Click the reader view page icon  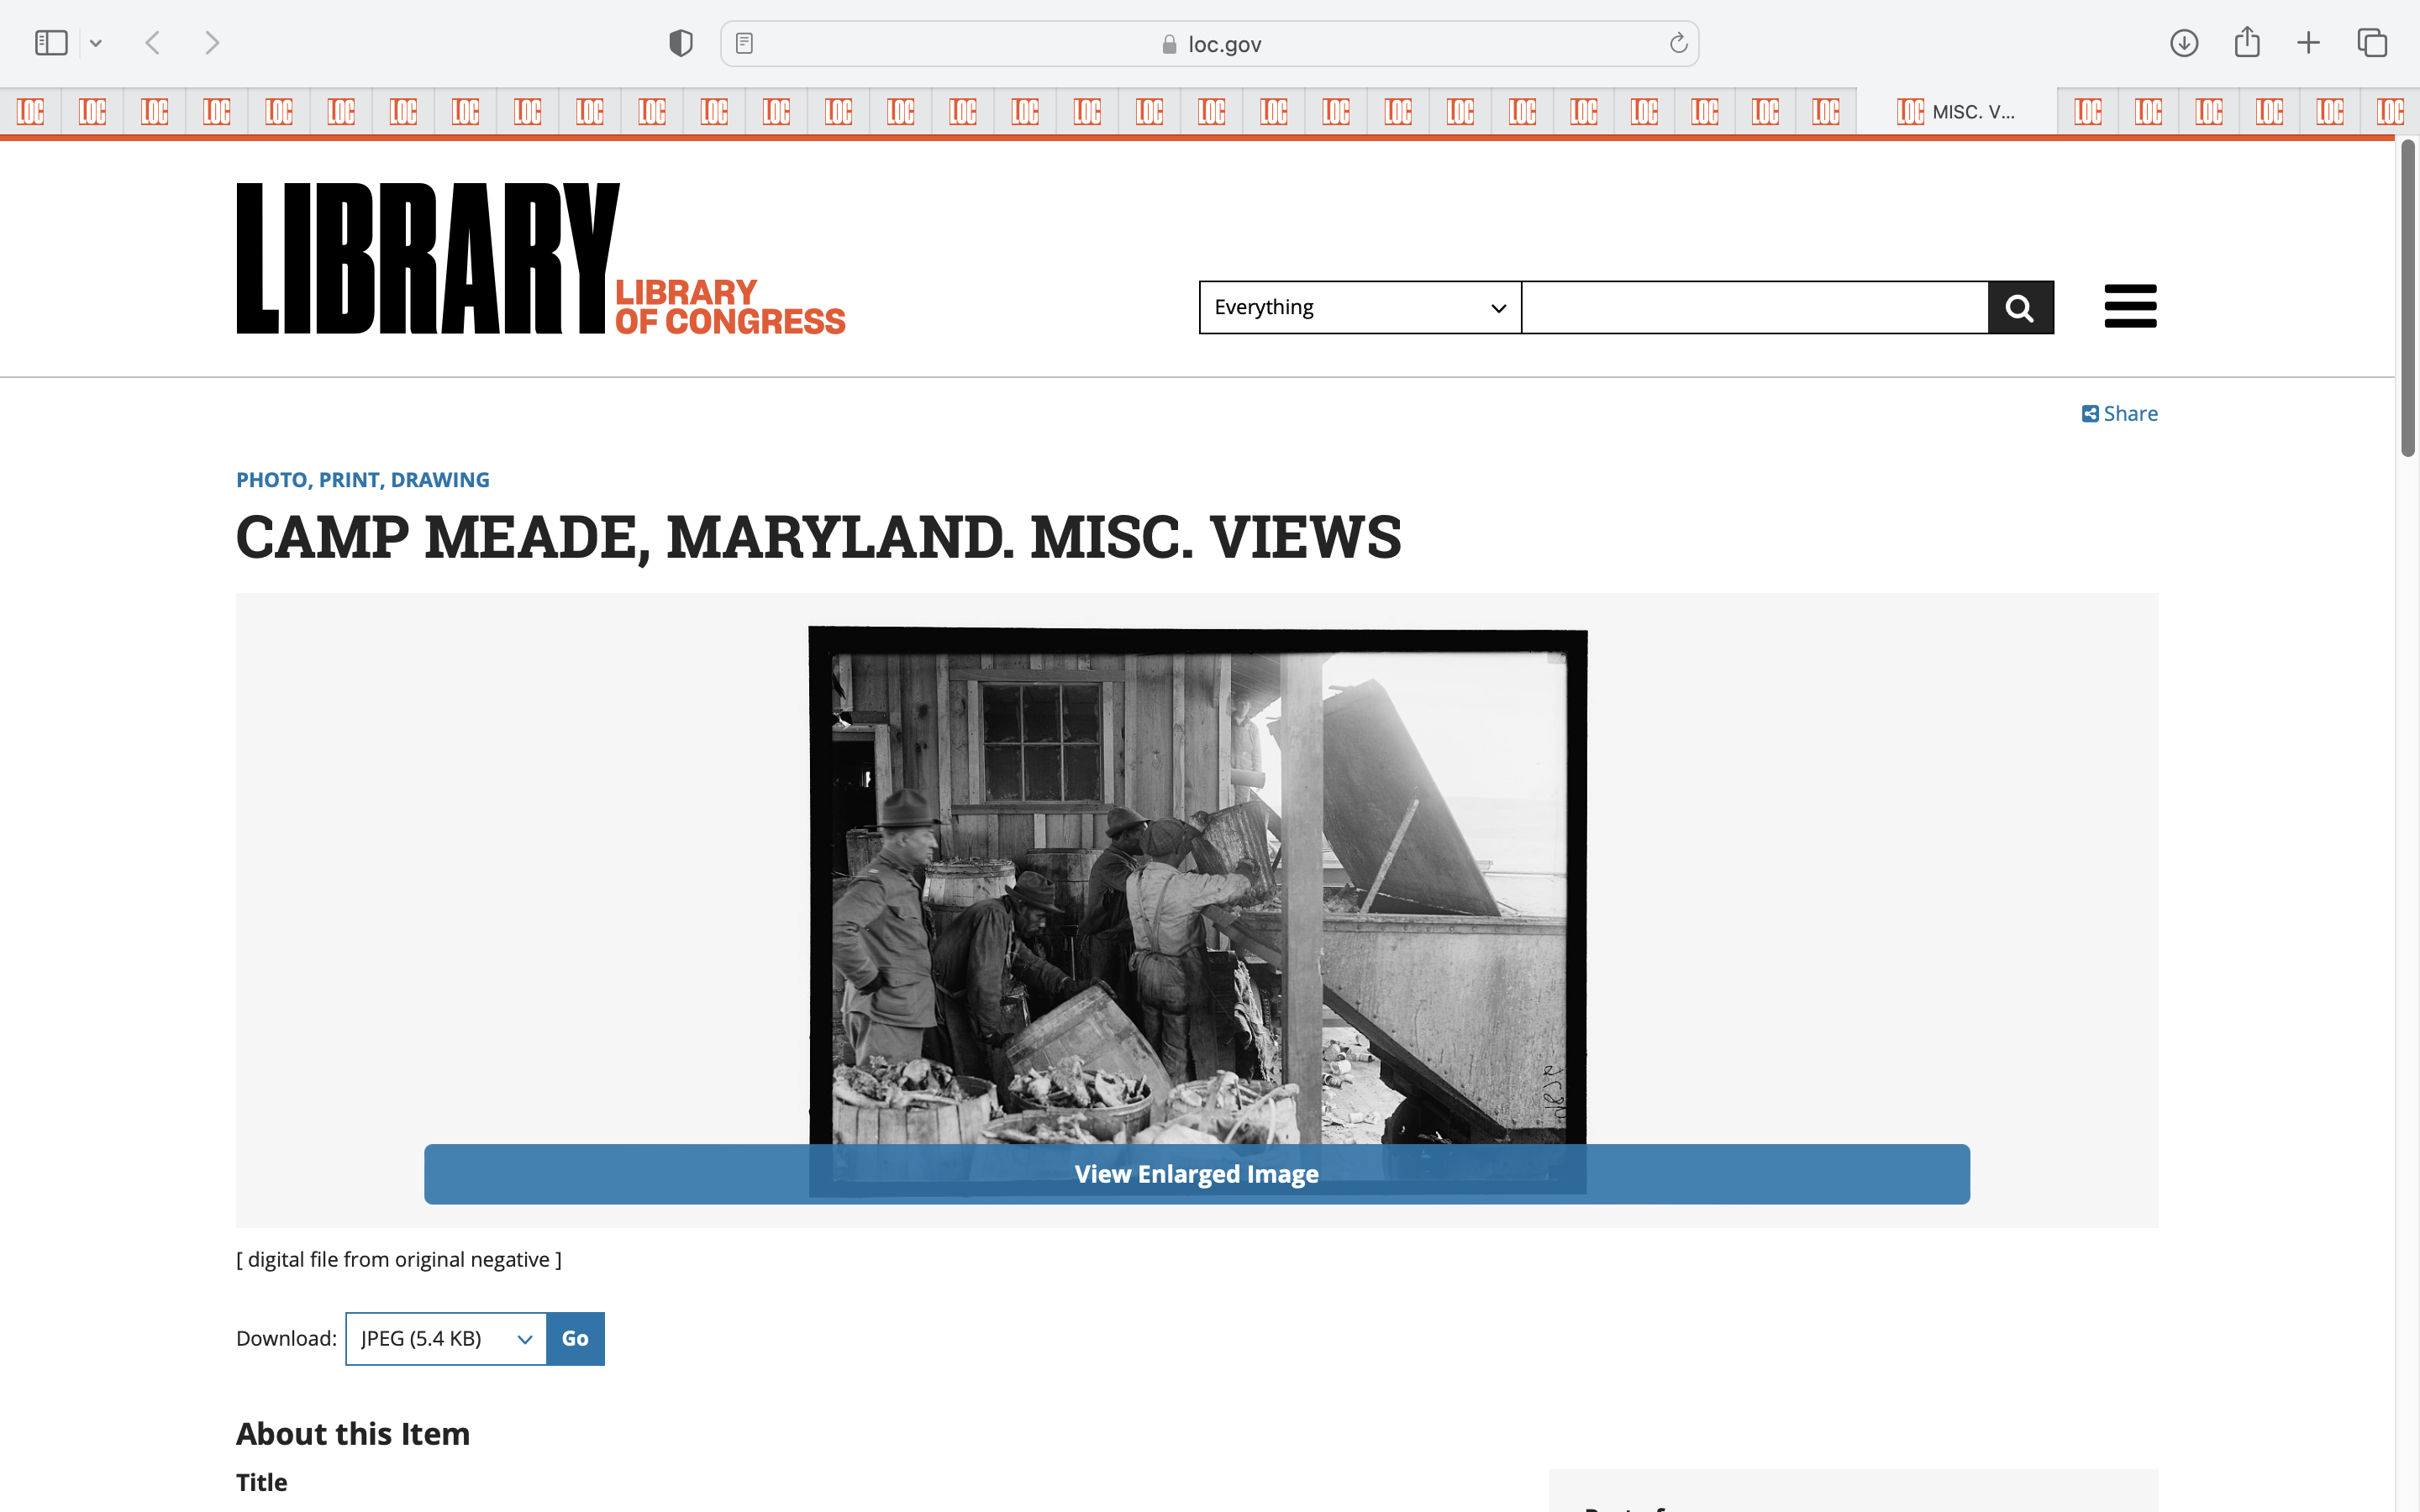(x=744, y=43)
